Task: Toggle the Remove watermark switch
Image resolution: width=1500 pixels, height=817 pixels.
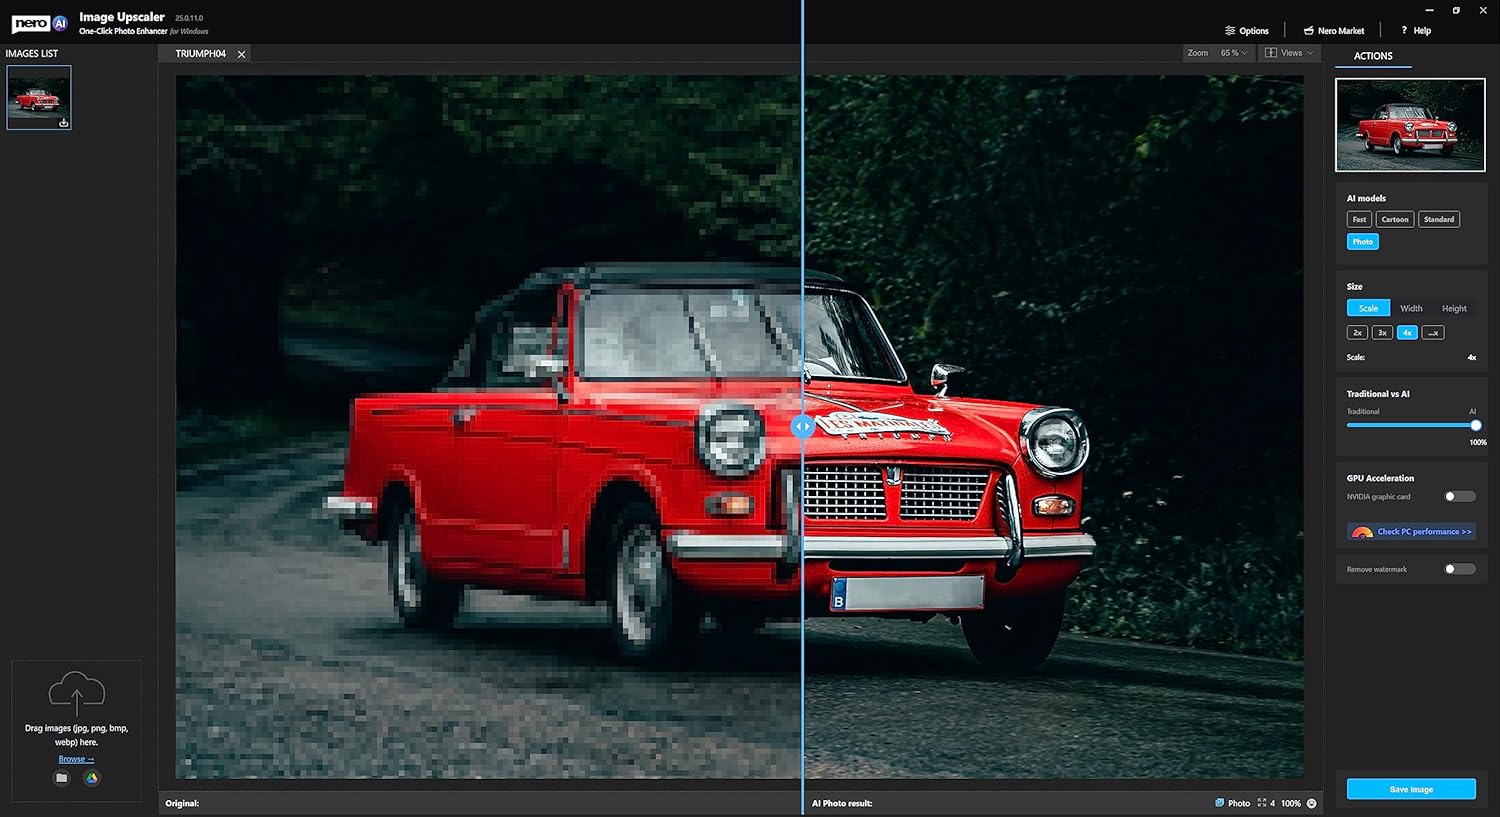Action: (1459, 569)
